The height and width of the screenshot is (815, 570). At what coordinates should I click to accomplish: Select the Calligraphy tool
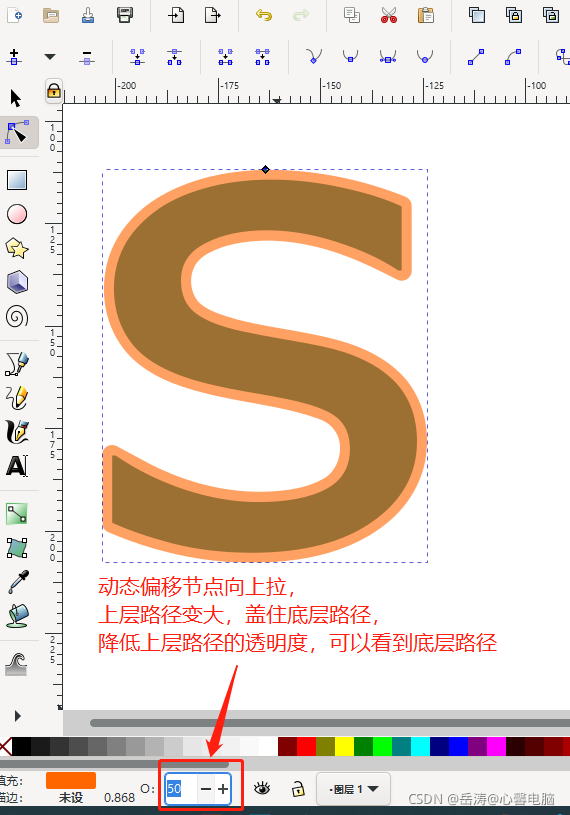(17, 432)
